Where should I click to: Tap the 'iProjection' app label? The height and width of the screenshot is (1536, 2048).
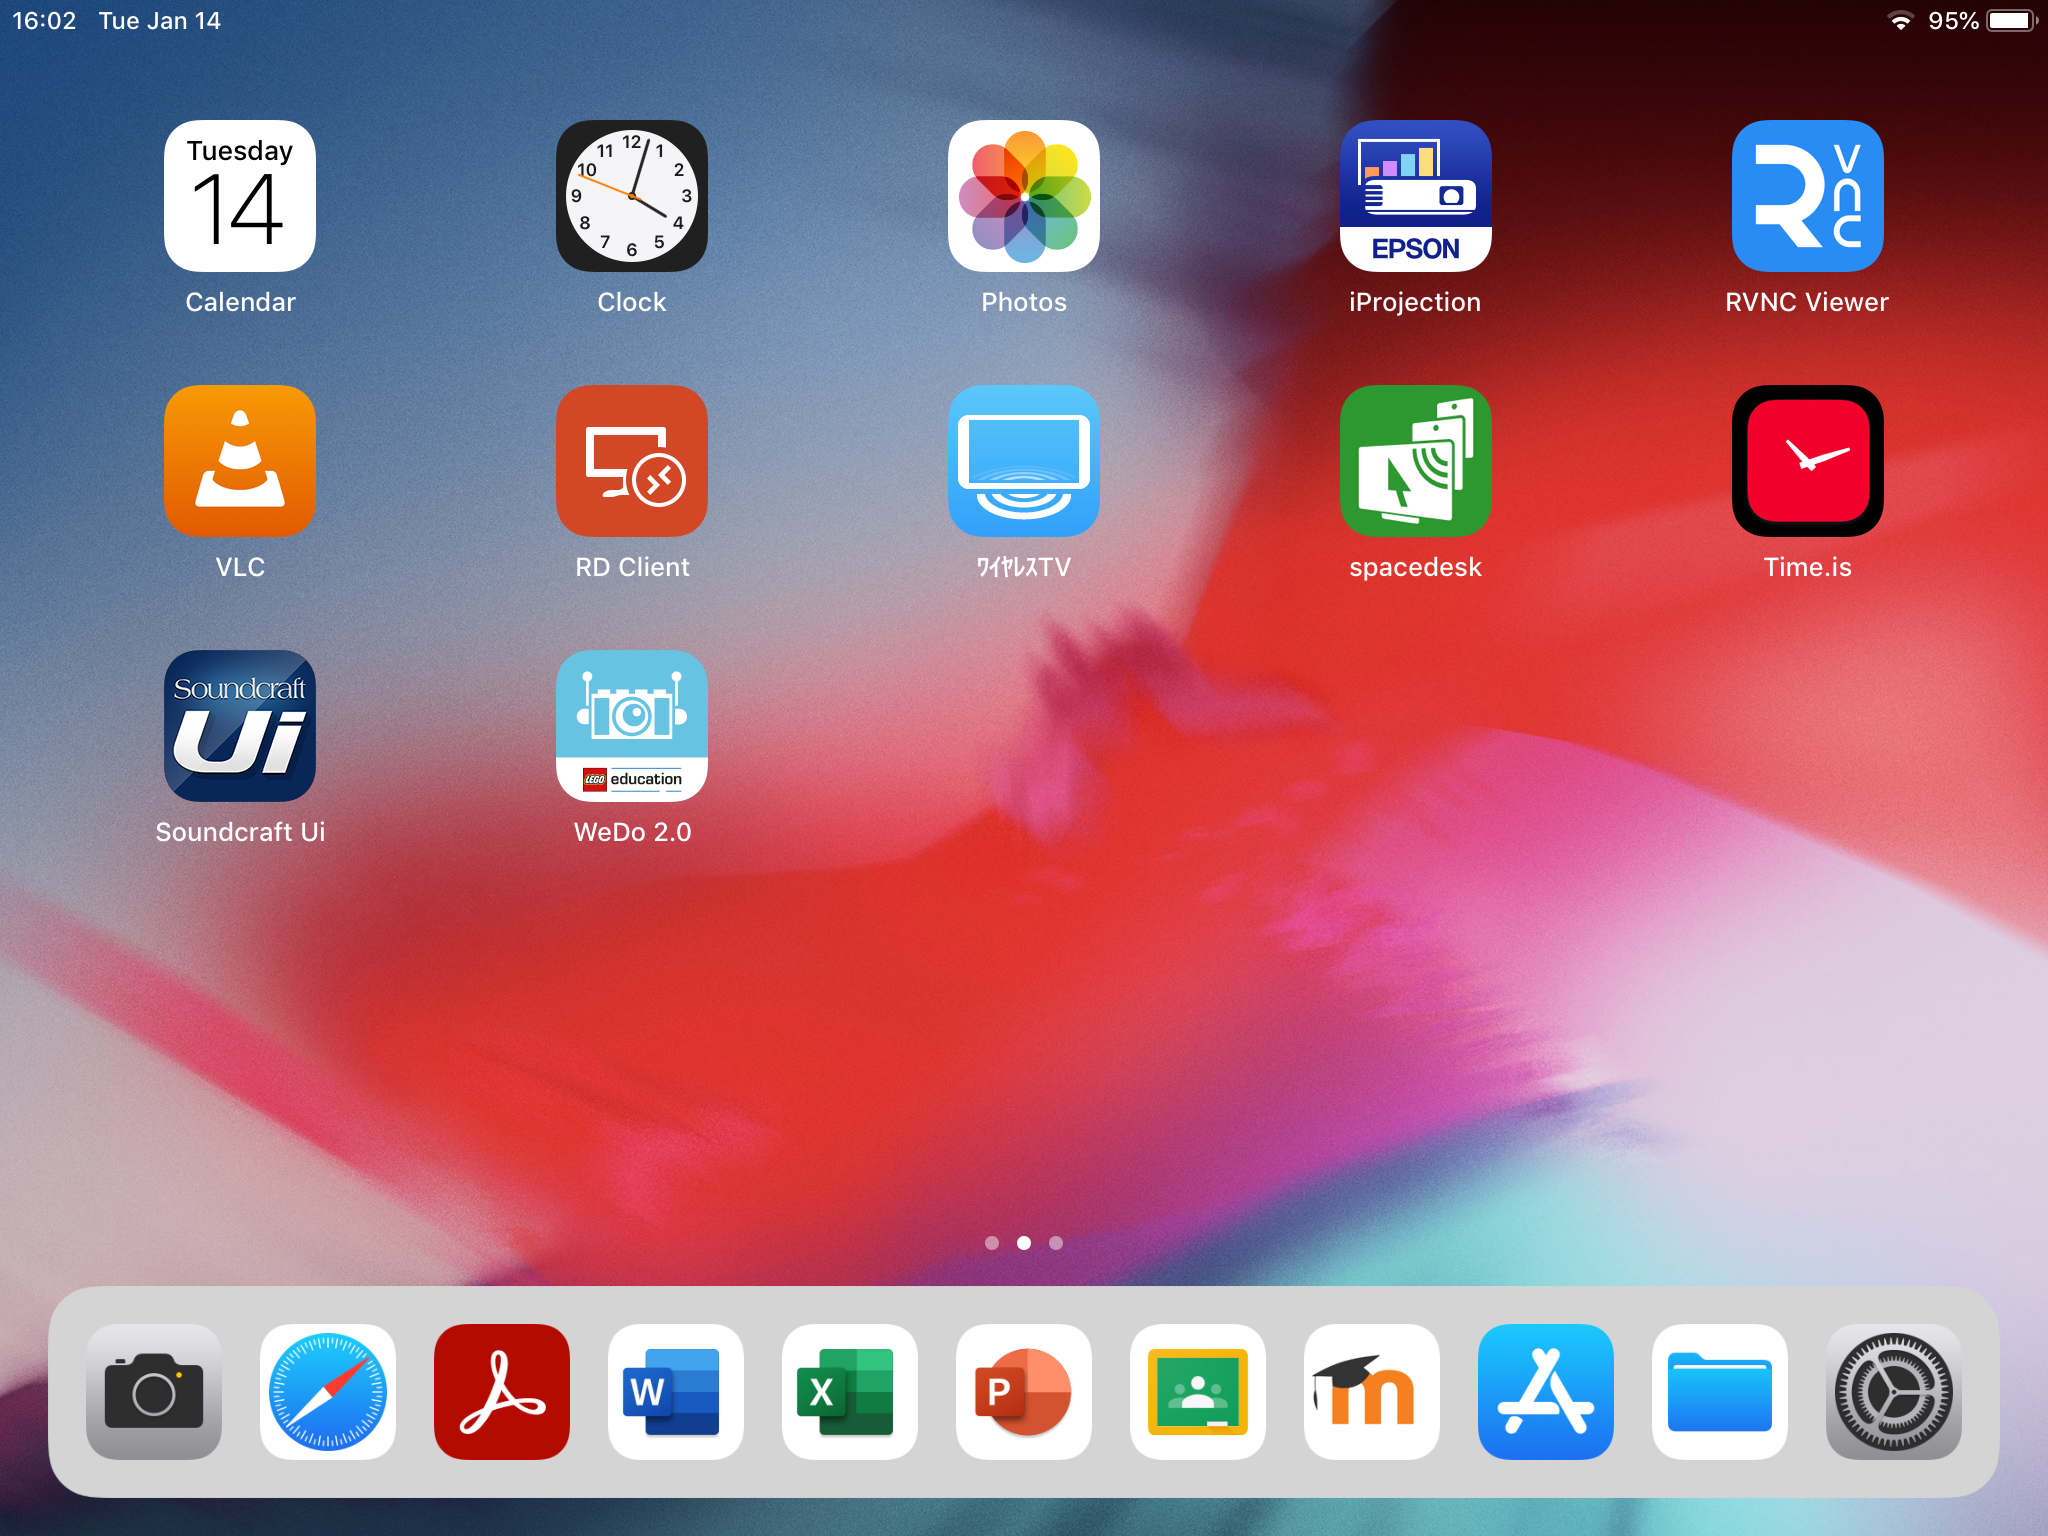pos(1415,302)
